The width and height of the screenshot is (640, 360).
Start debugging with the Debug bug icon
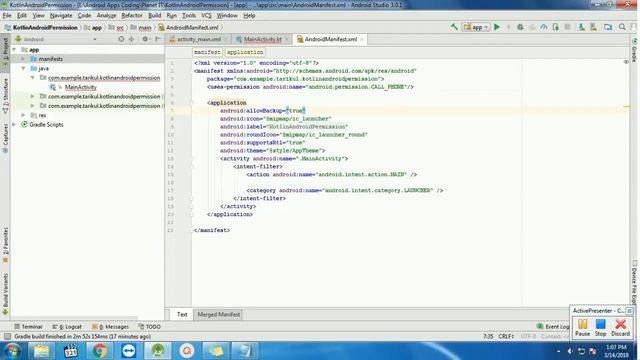[x=520, y=27]
